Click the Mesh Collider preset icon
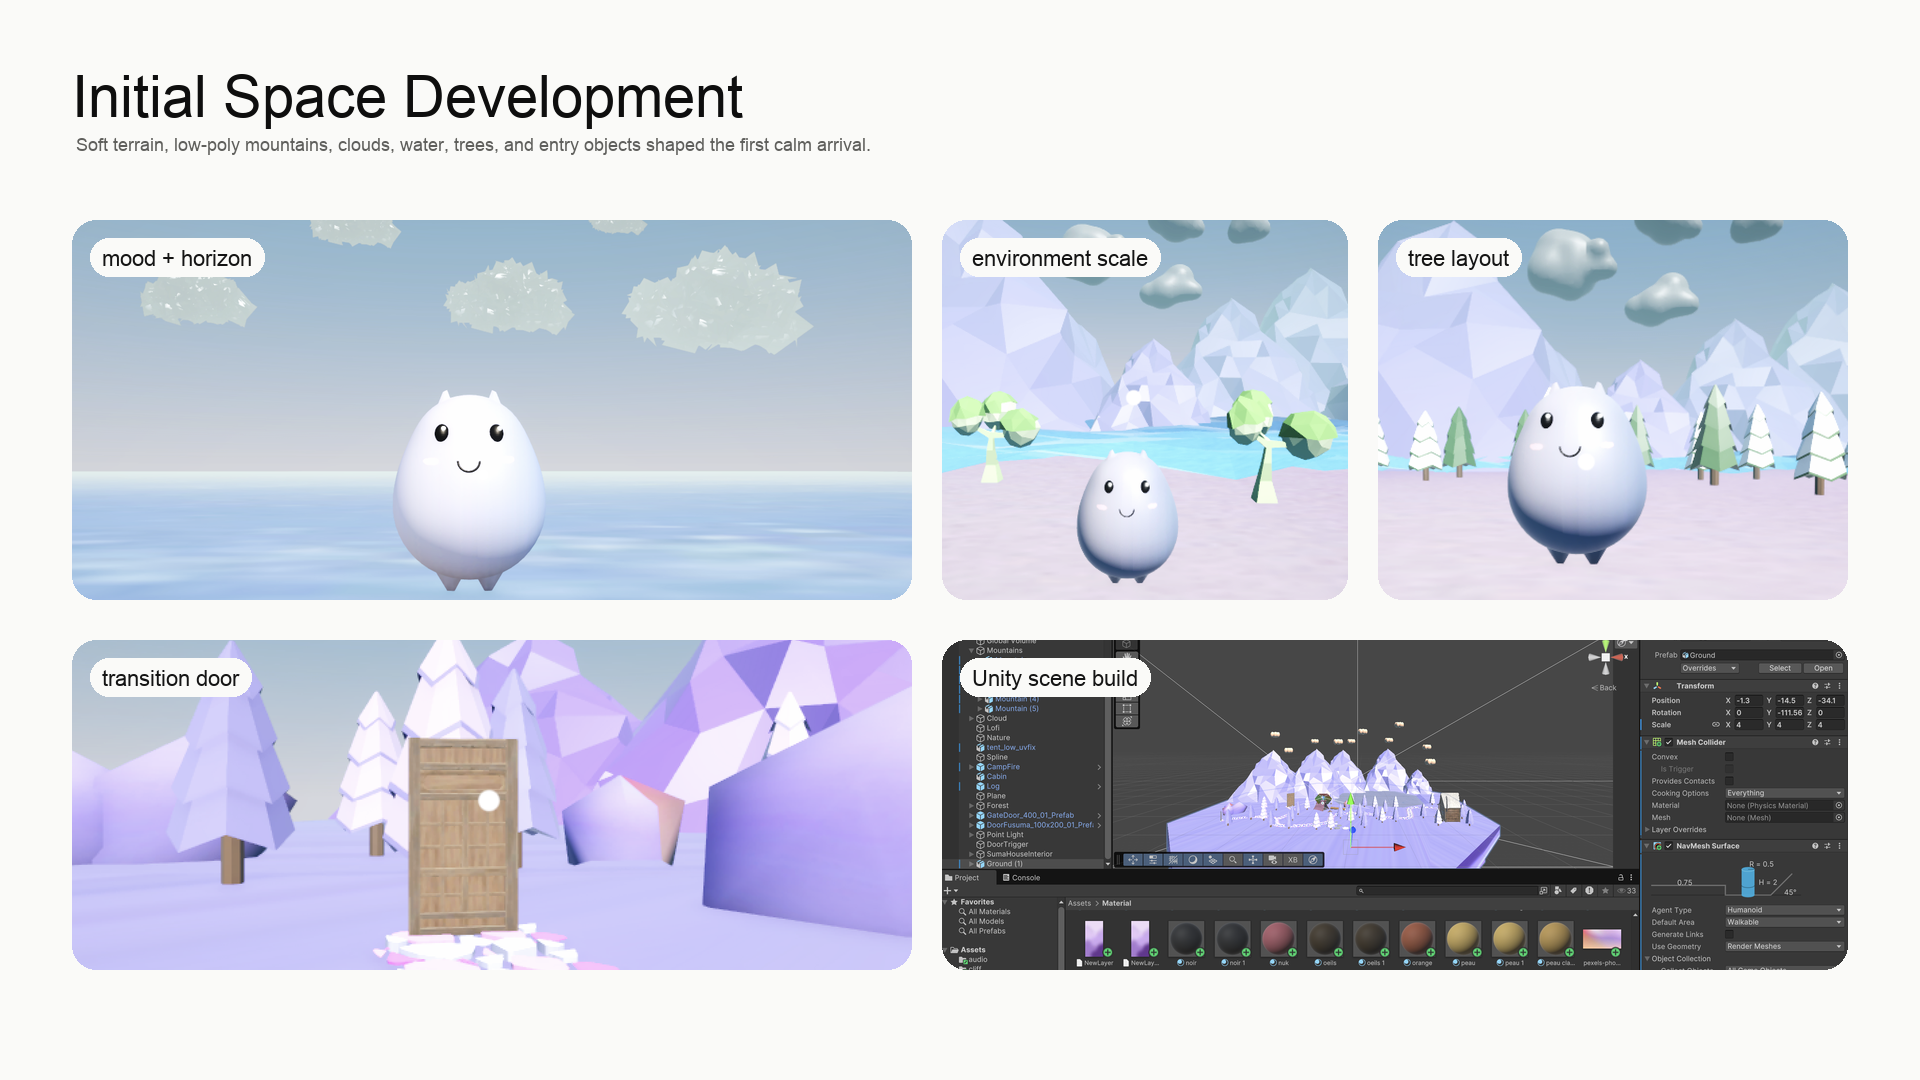 1827,742
